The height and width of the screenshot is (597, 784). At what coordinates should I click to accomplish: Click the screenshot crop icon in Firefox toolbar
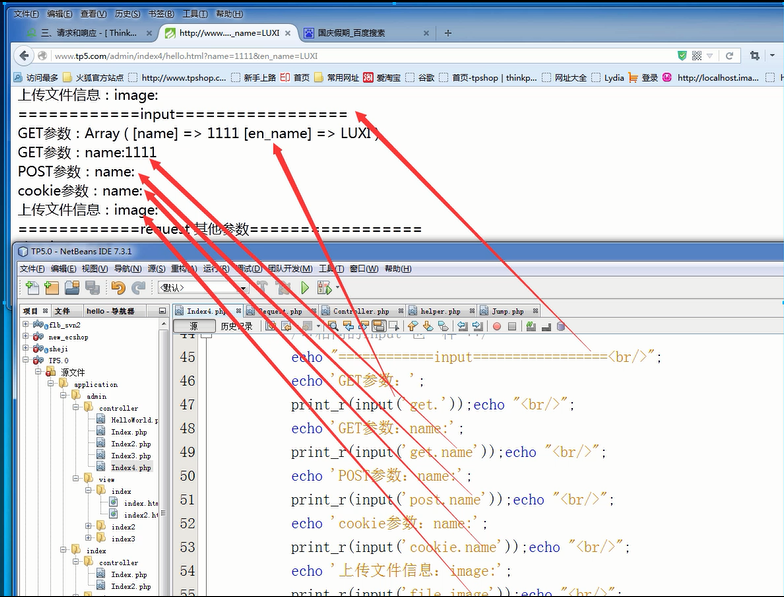click(754, 56)
